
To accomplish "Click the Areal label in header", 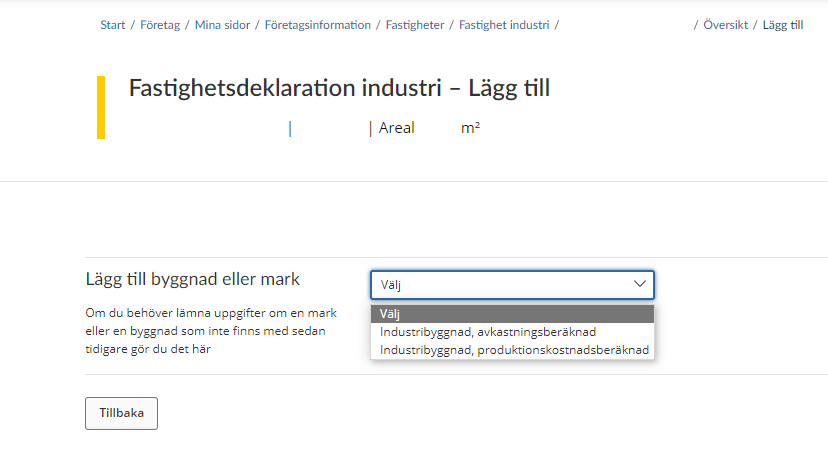I will point(397,128).
